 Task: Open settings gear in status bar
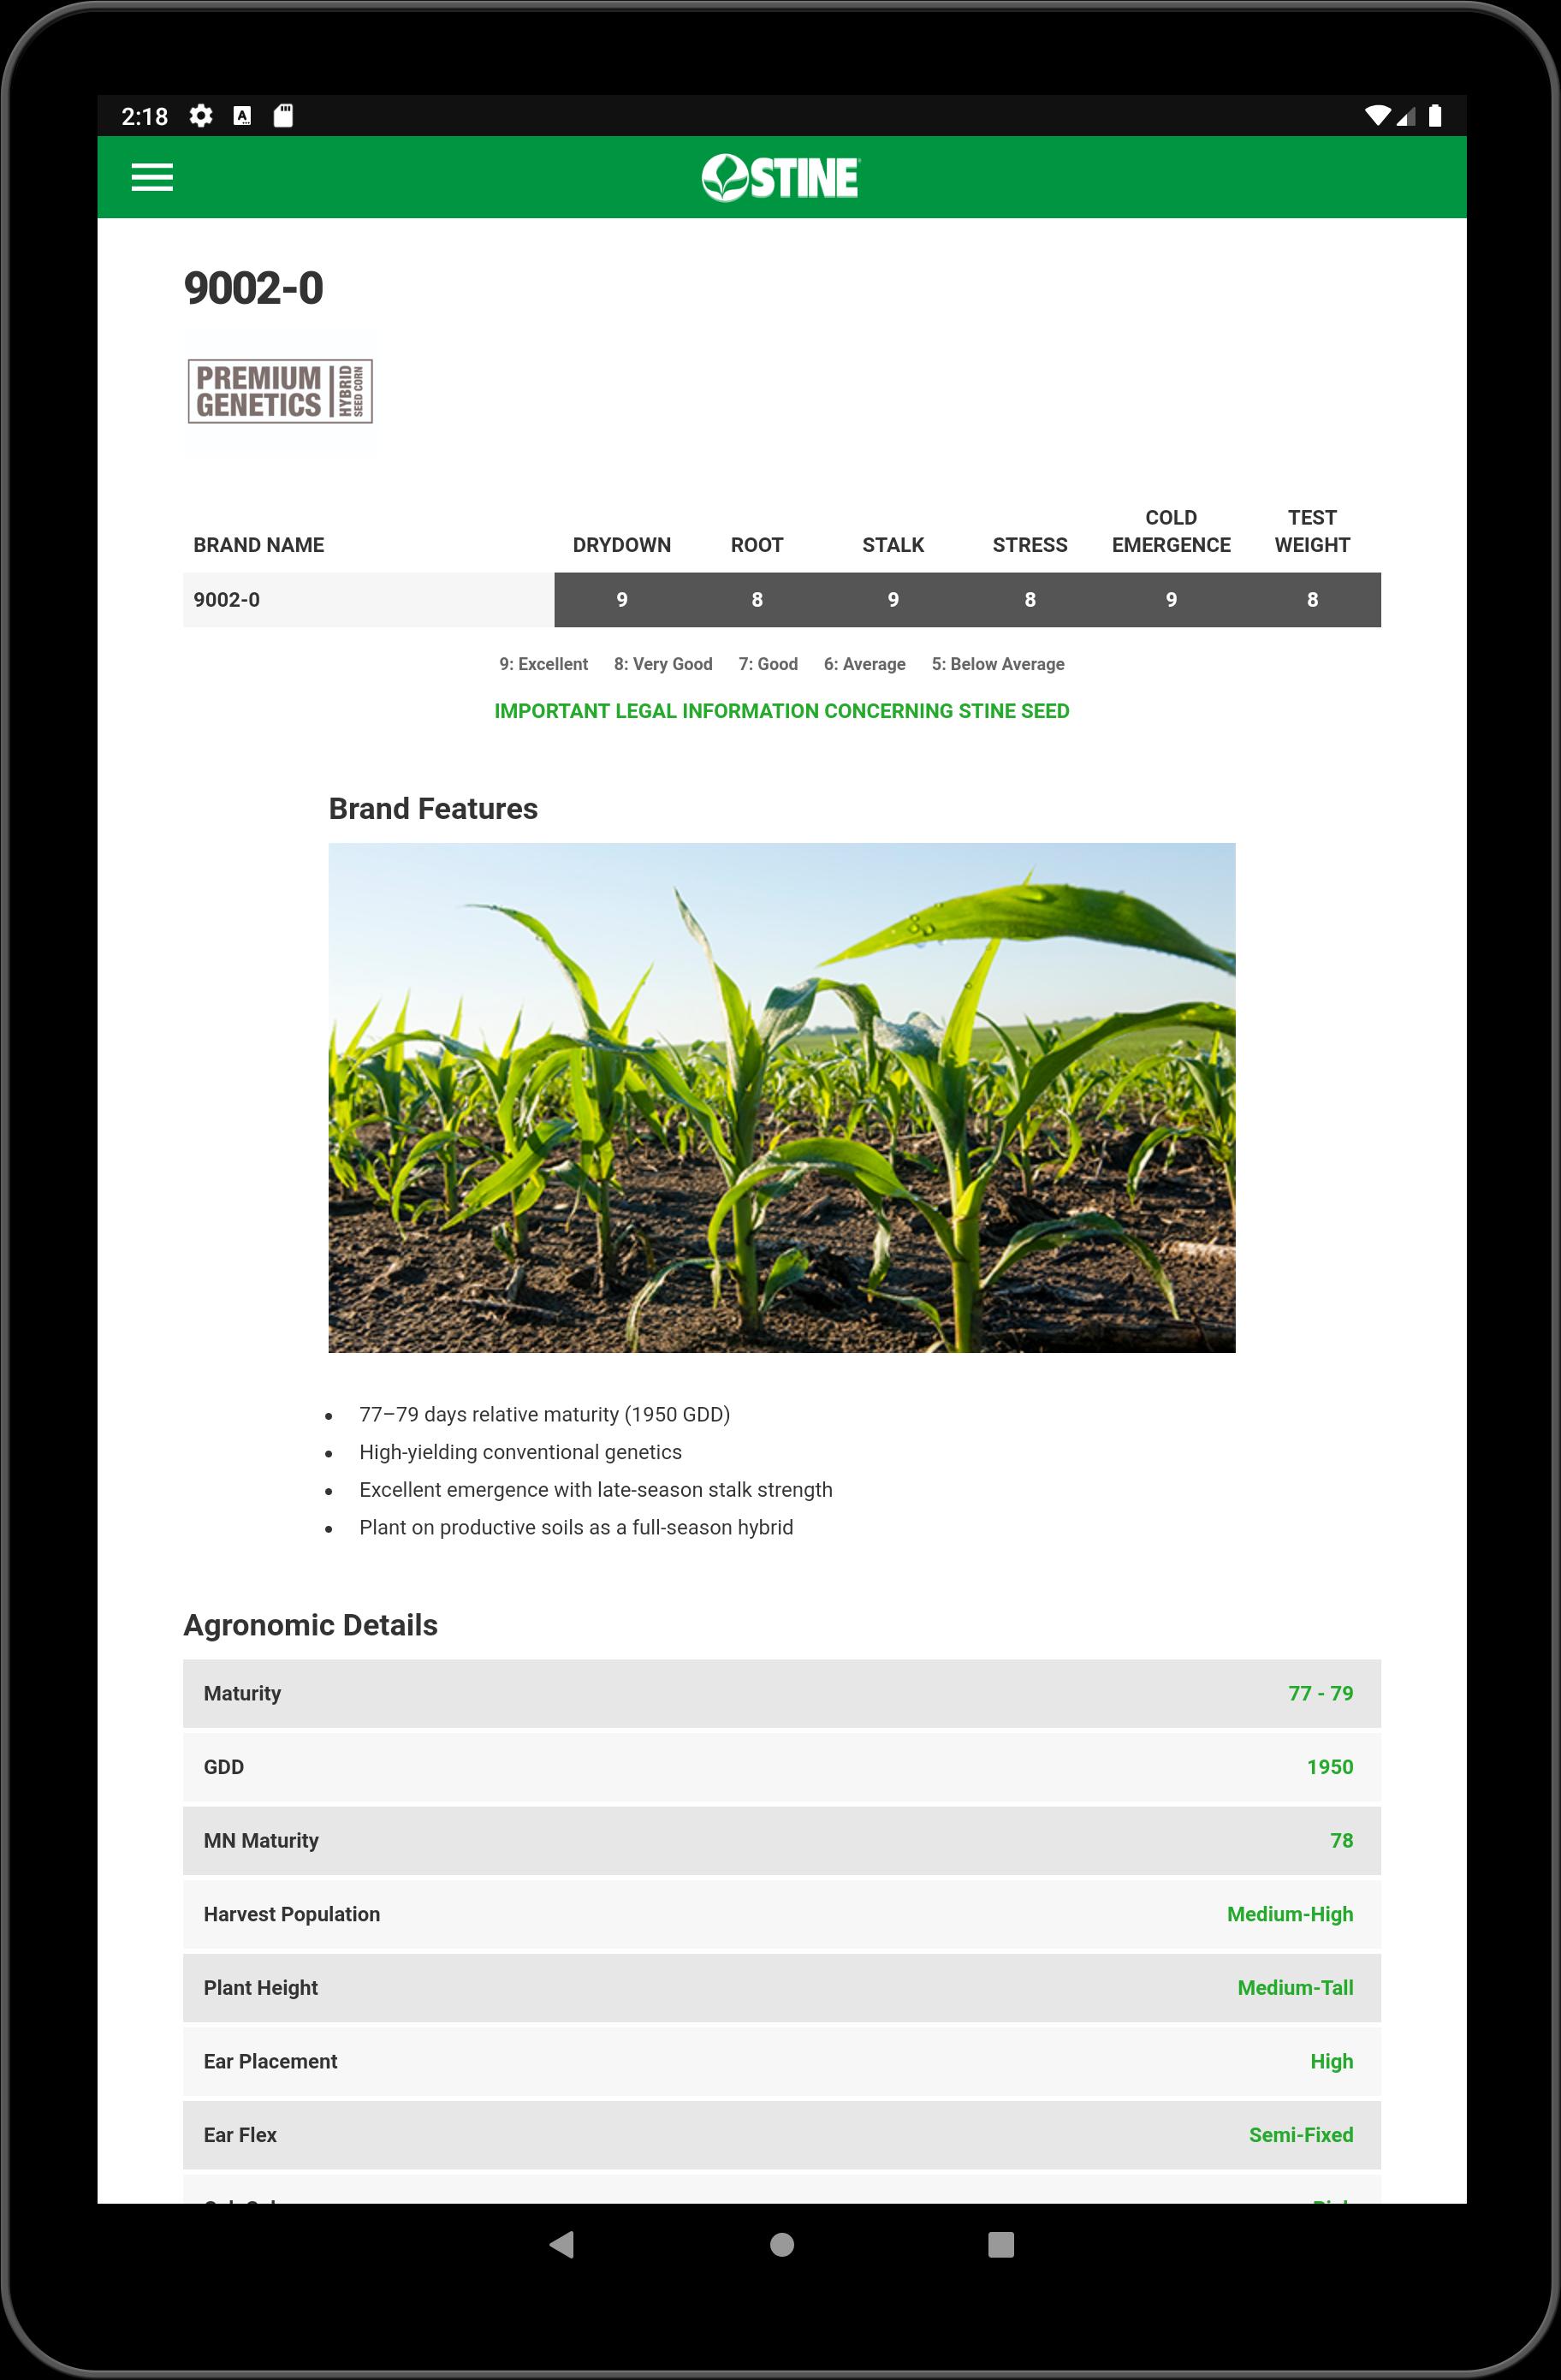(201, 116)
